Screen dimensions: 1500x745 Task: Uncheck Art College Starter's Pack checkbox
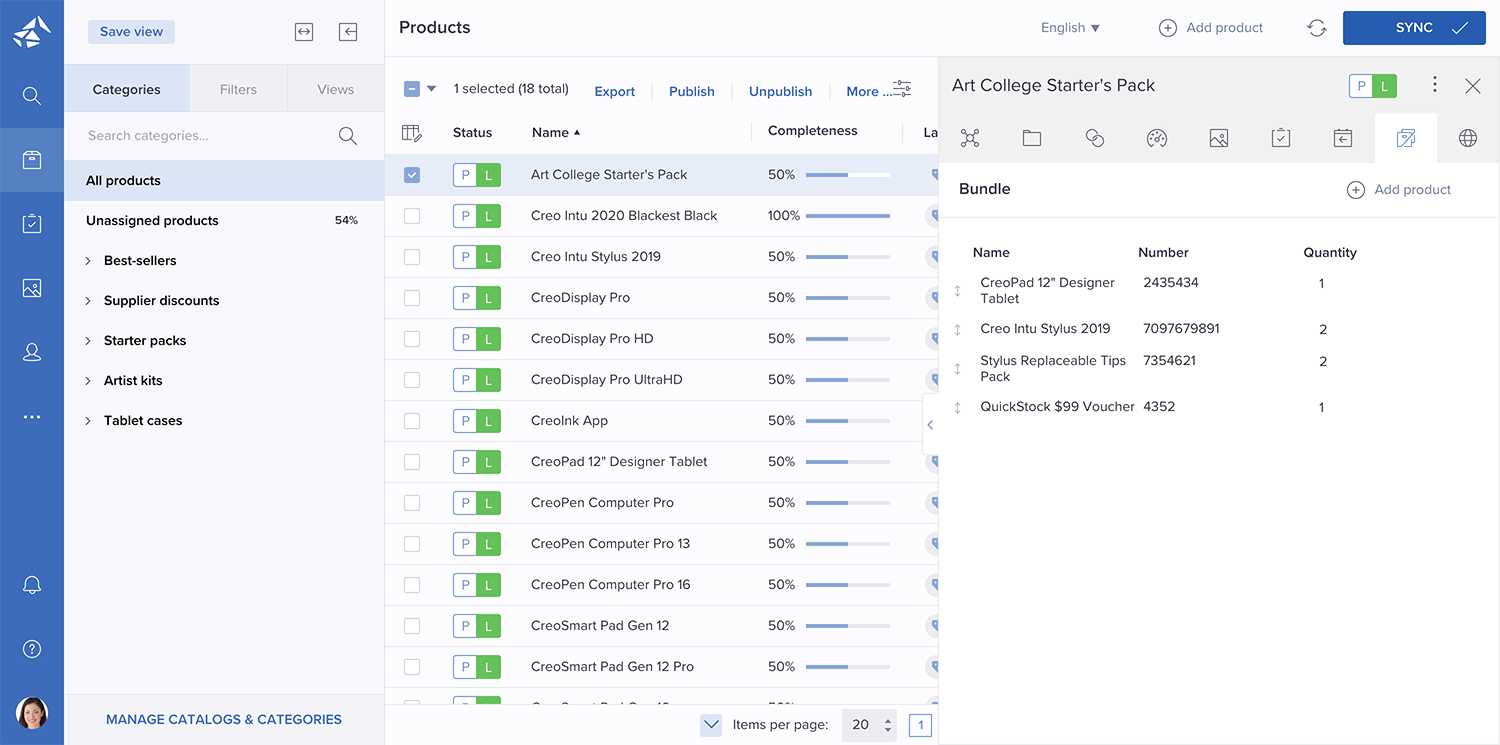[412, 175]
